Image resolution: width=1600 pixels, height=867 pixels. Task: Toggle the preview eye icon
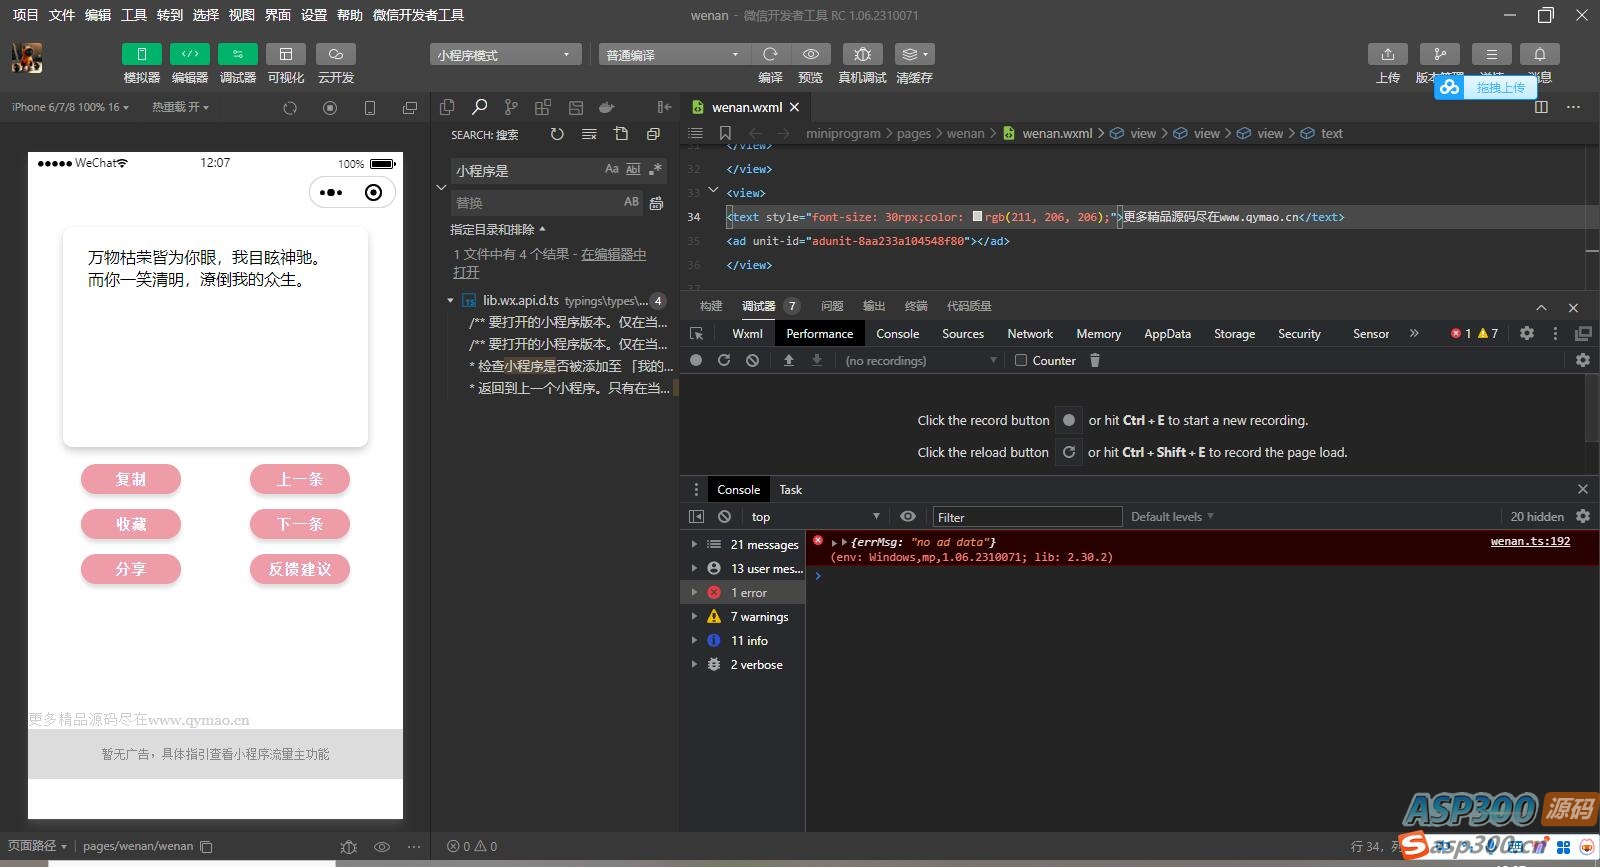click(x=811, y=54)
